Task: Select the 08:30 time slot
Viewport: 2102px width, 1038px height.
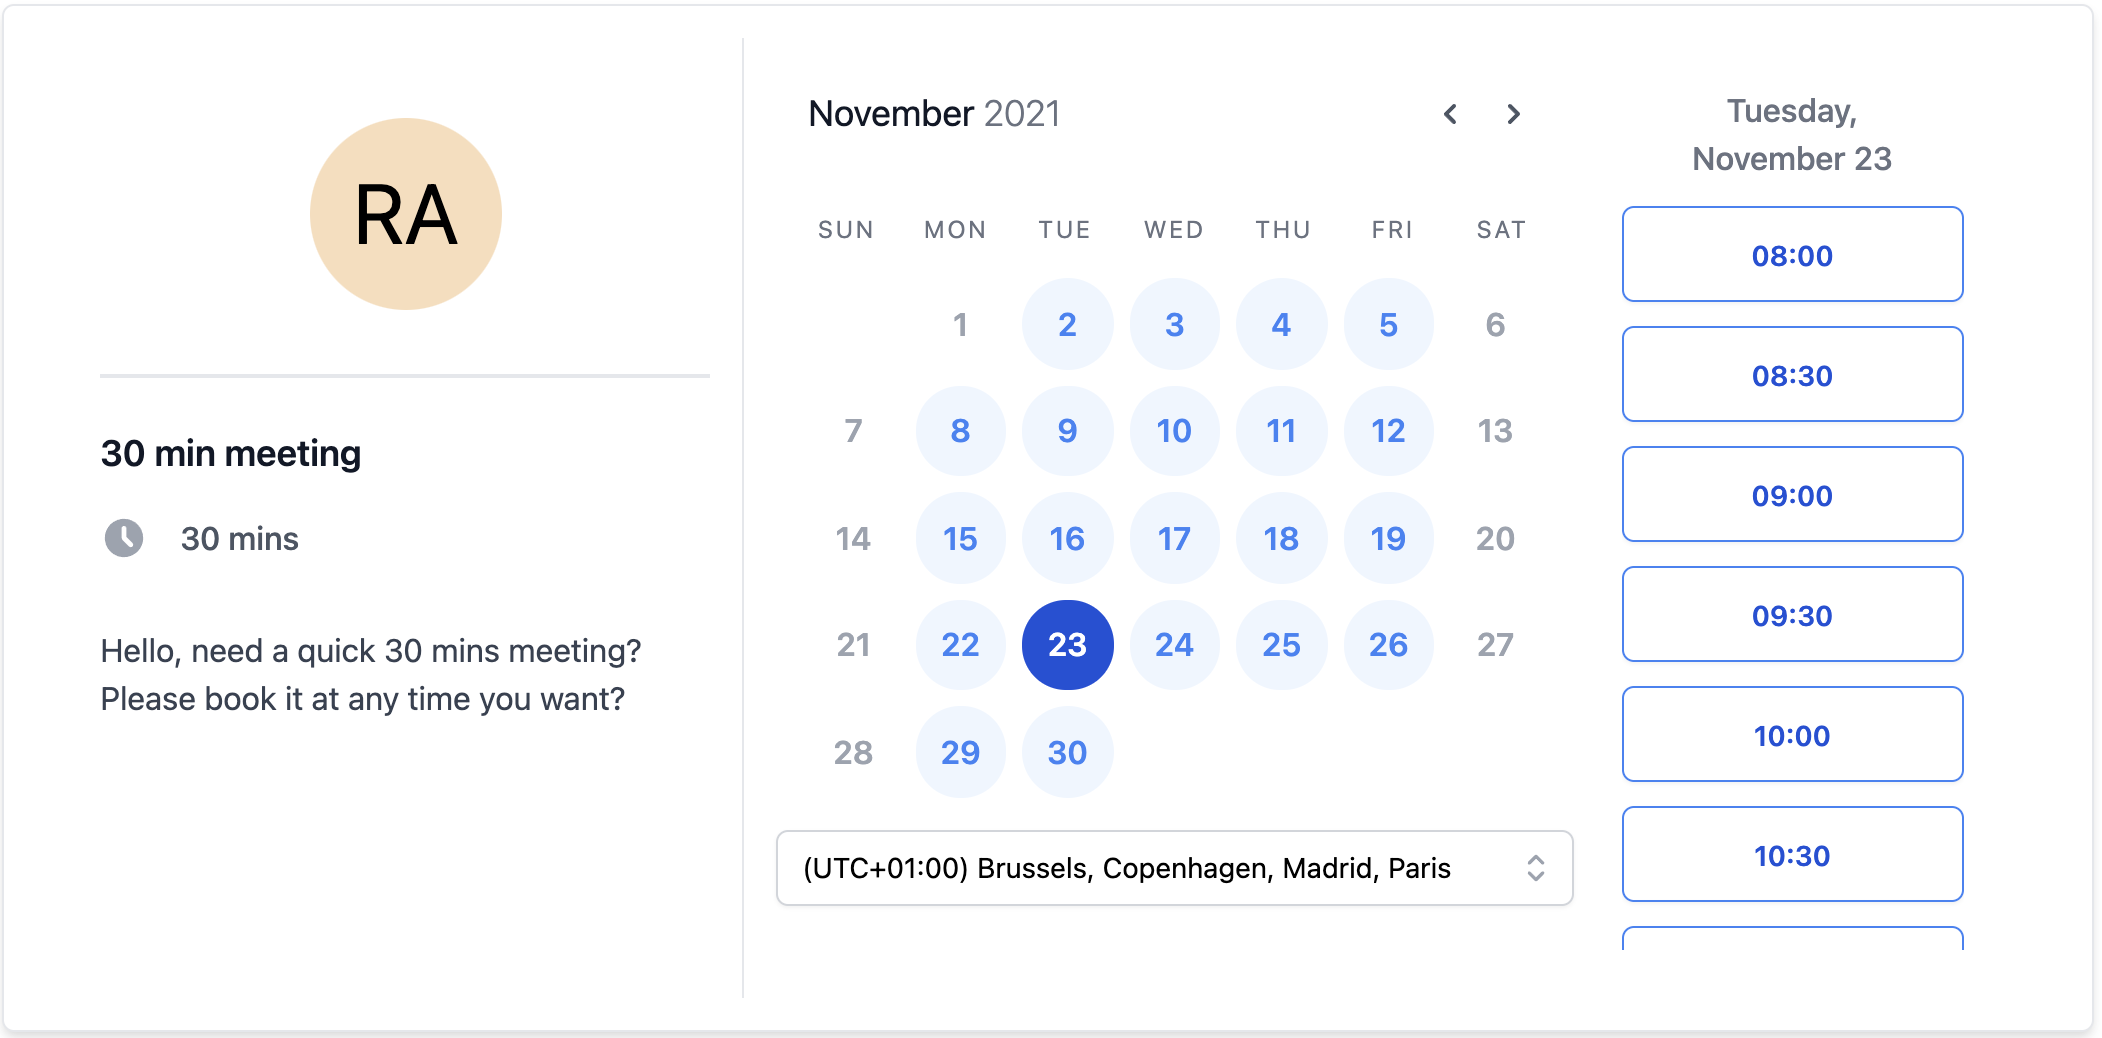Action: [x=1792, y=375]
